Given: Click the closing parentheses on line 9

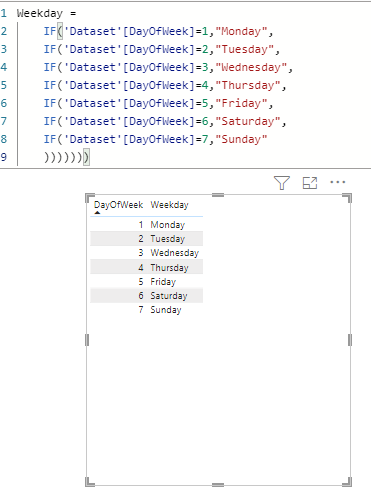Looking at the screenshot, I should [x=67, y=157].
